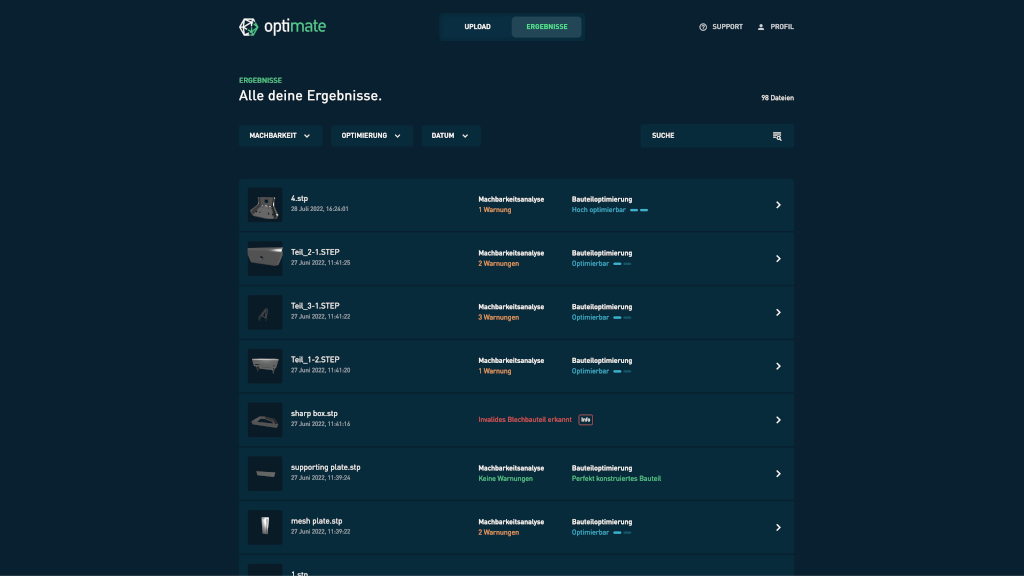Open the Info badge on sharp box.stp
Screen dimensions: 1024x576
(586, 420)
